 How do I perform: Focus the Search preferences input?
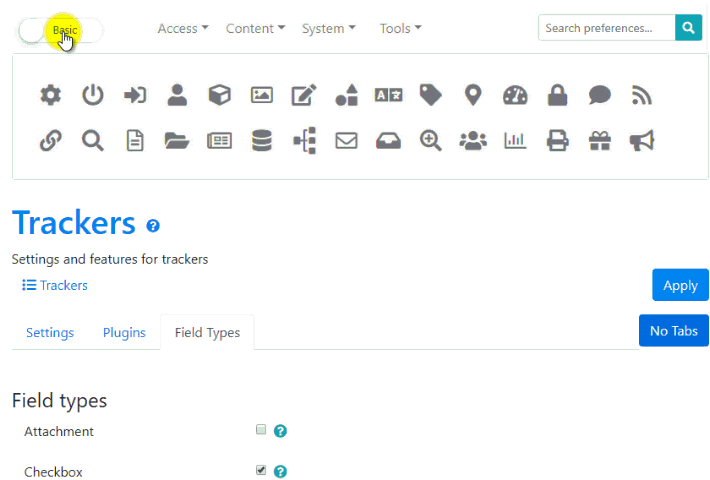point(607,28)
